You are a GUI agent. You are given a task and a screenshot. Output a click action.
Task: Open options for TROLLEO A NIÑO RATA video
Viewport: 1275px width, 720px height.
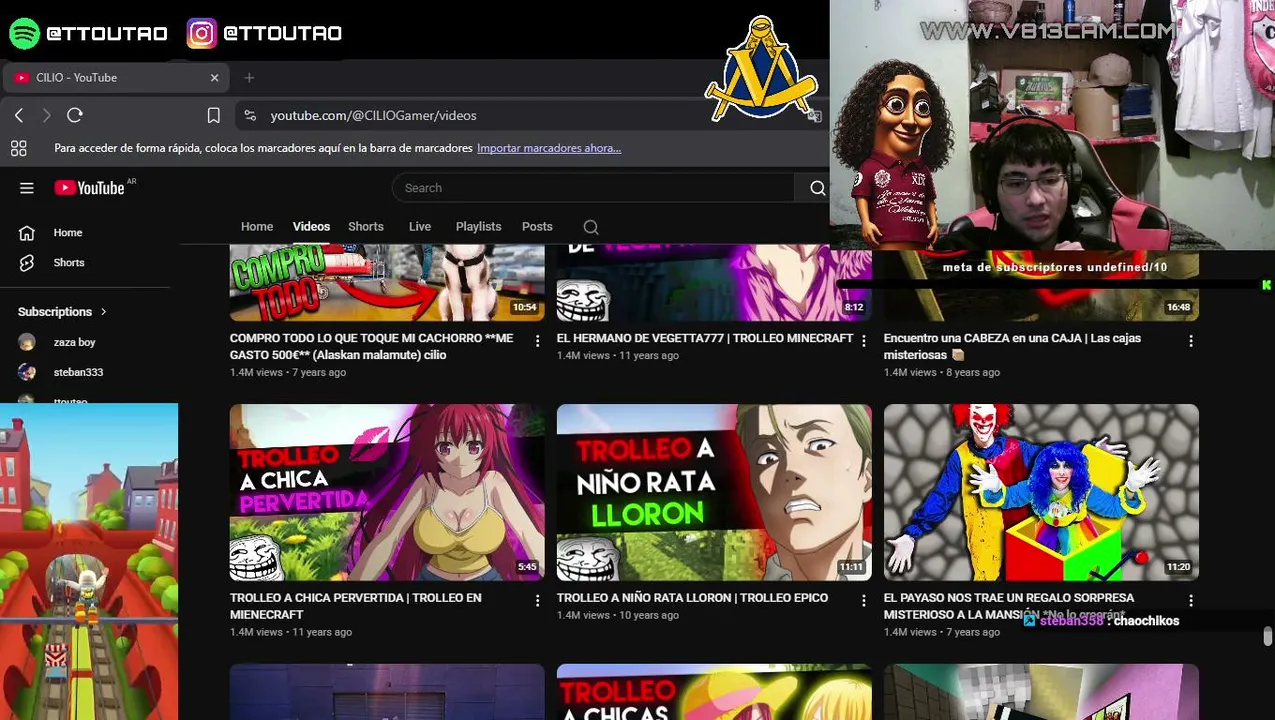coord(864,601)
